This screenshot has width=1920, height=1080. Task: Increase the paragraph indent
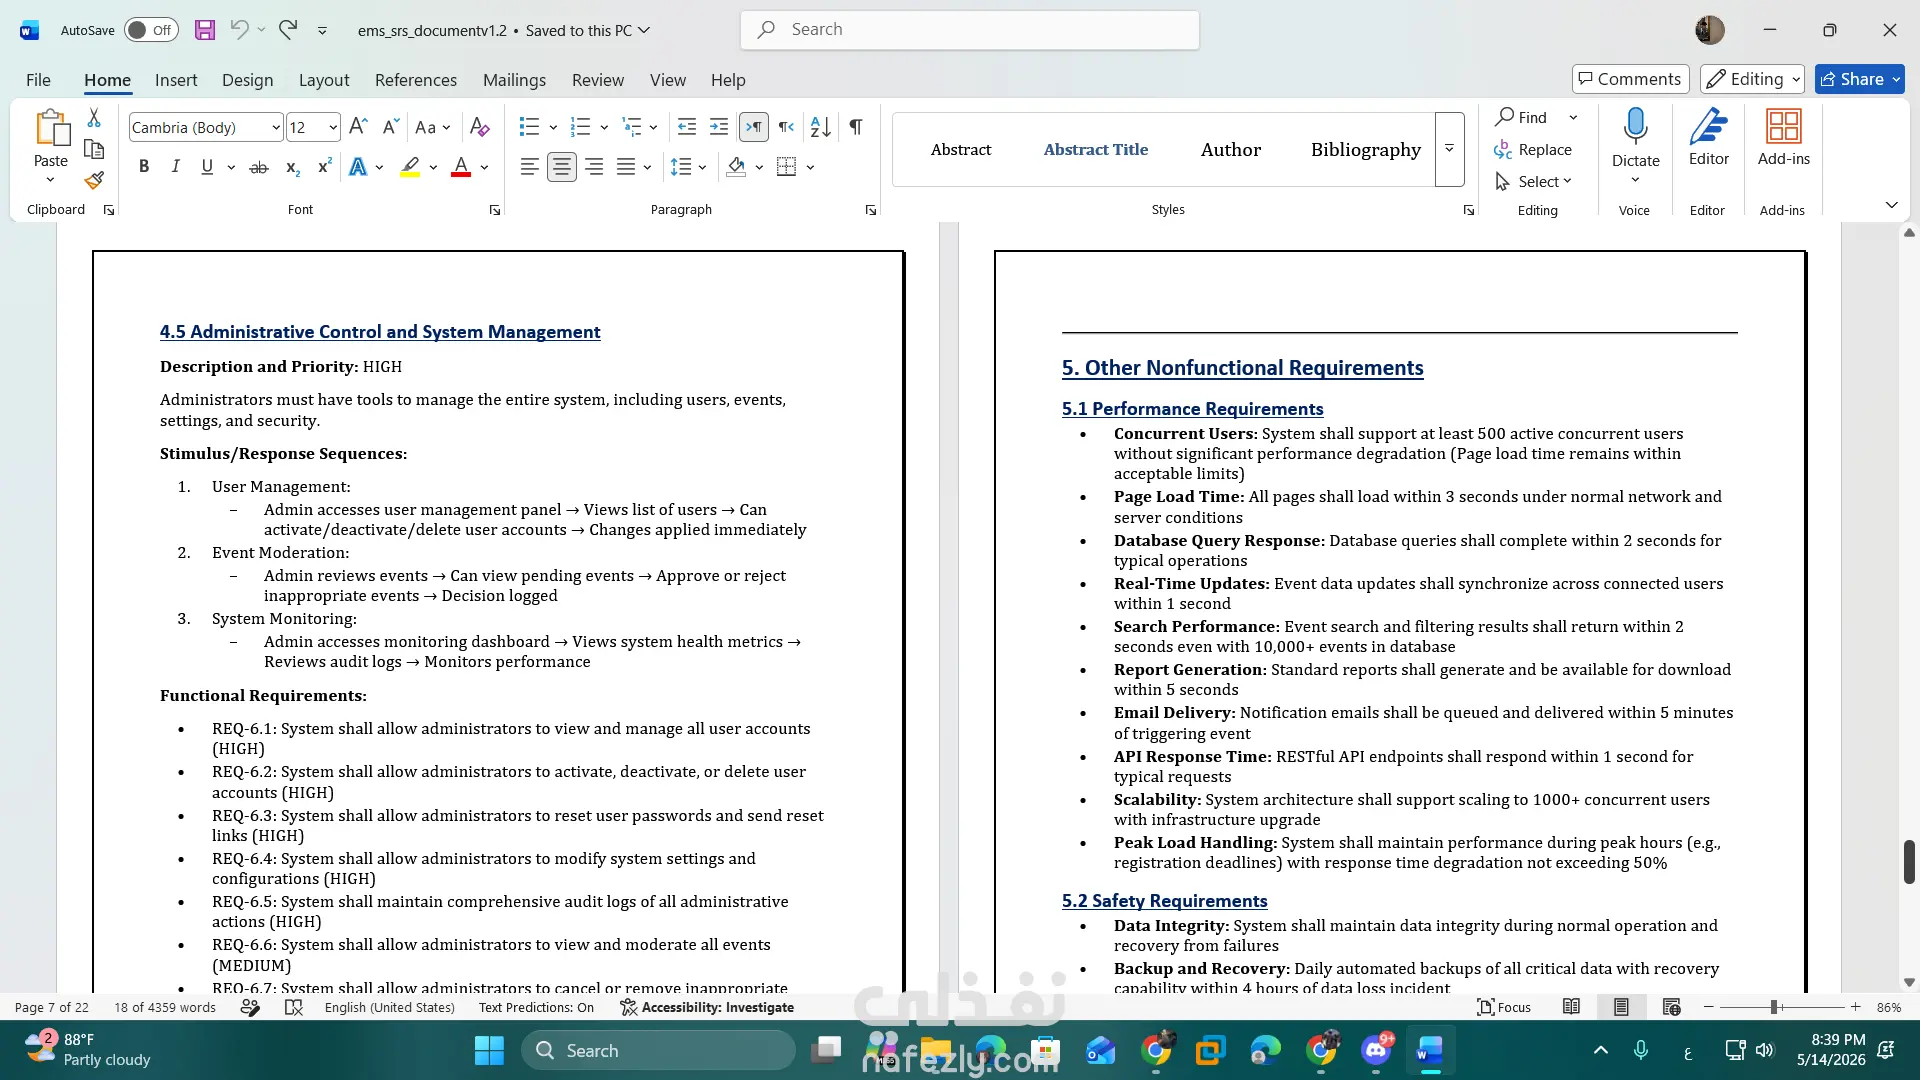[719, 127]
